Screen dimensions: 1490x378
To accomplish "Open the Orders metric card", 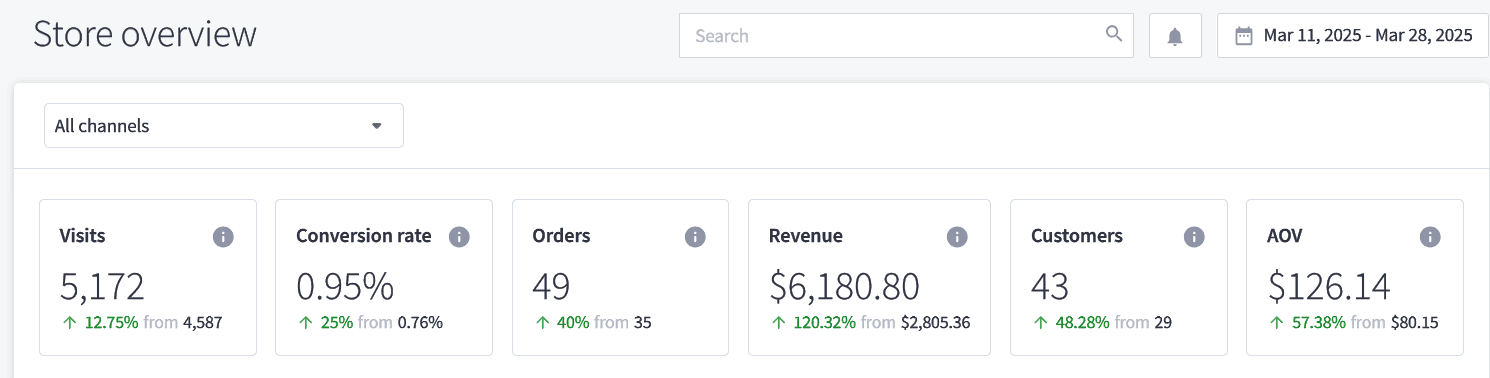I will 620,277.
